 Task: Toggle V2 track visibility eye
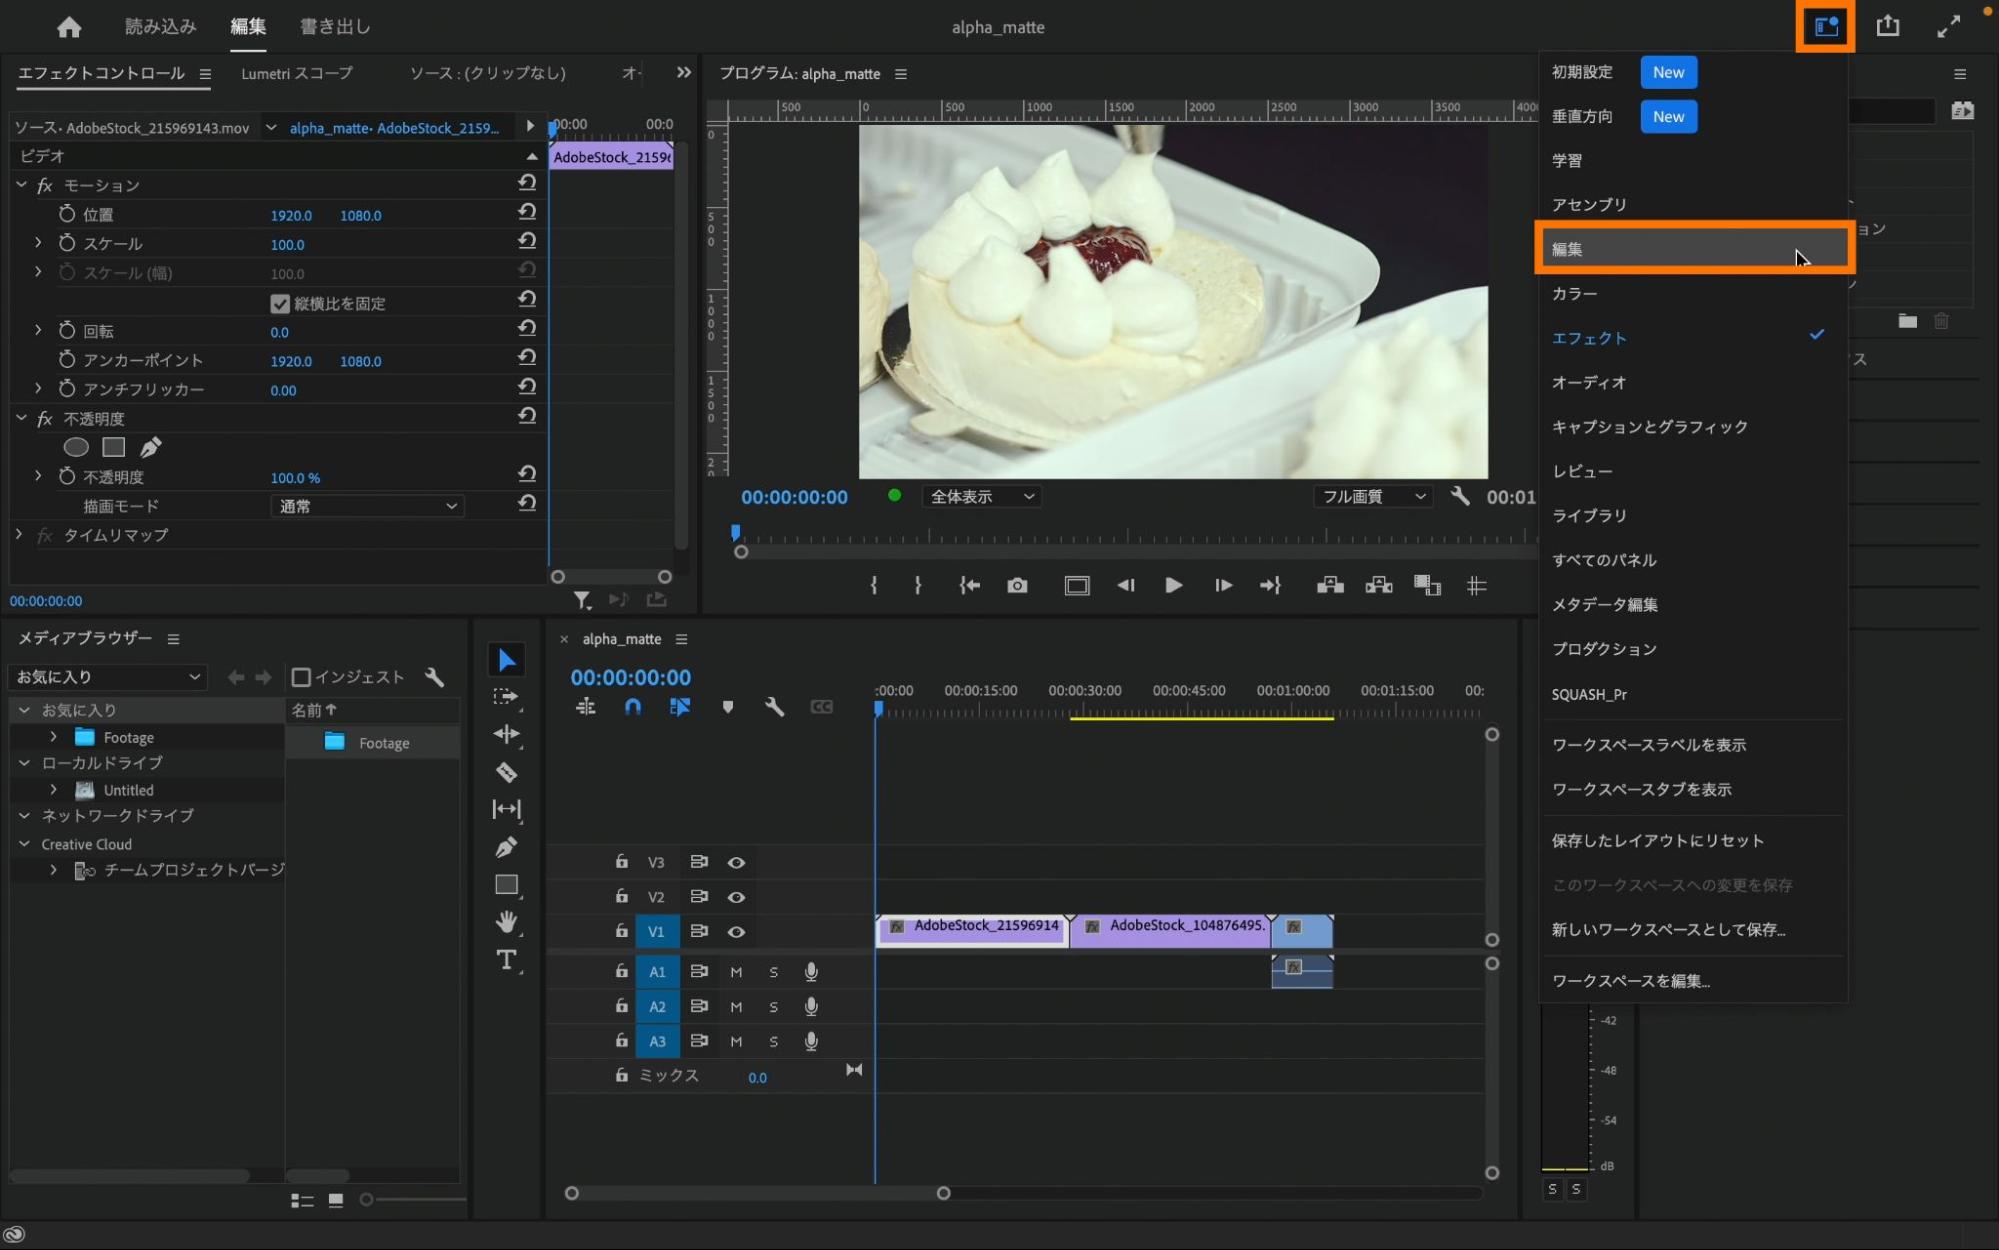click(x=736, y=897)
